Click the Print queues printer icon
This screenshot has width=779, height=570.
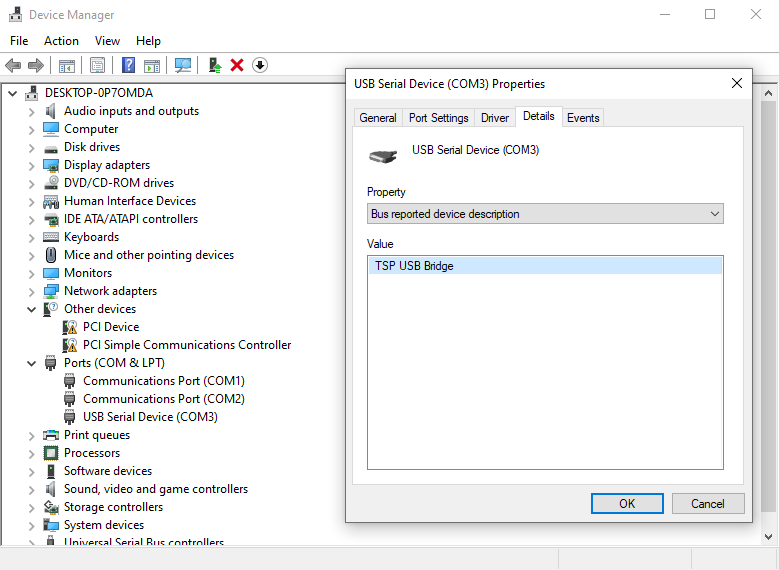(51, 435)
